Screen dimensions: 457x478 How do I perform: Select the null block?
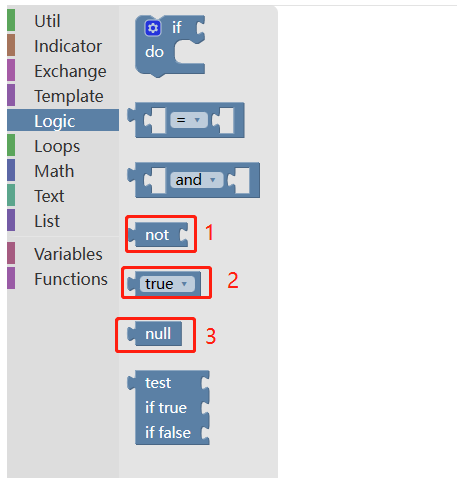click(x=155, y=334)
